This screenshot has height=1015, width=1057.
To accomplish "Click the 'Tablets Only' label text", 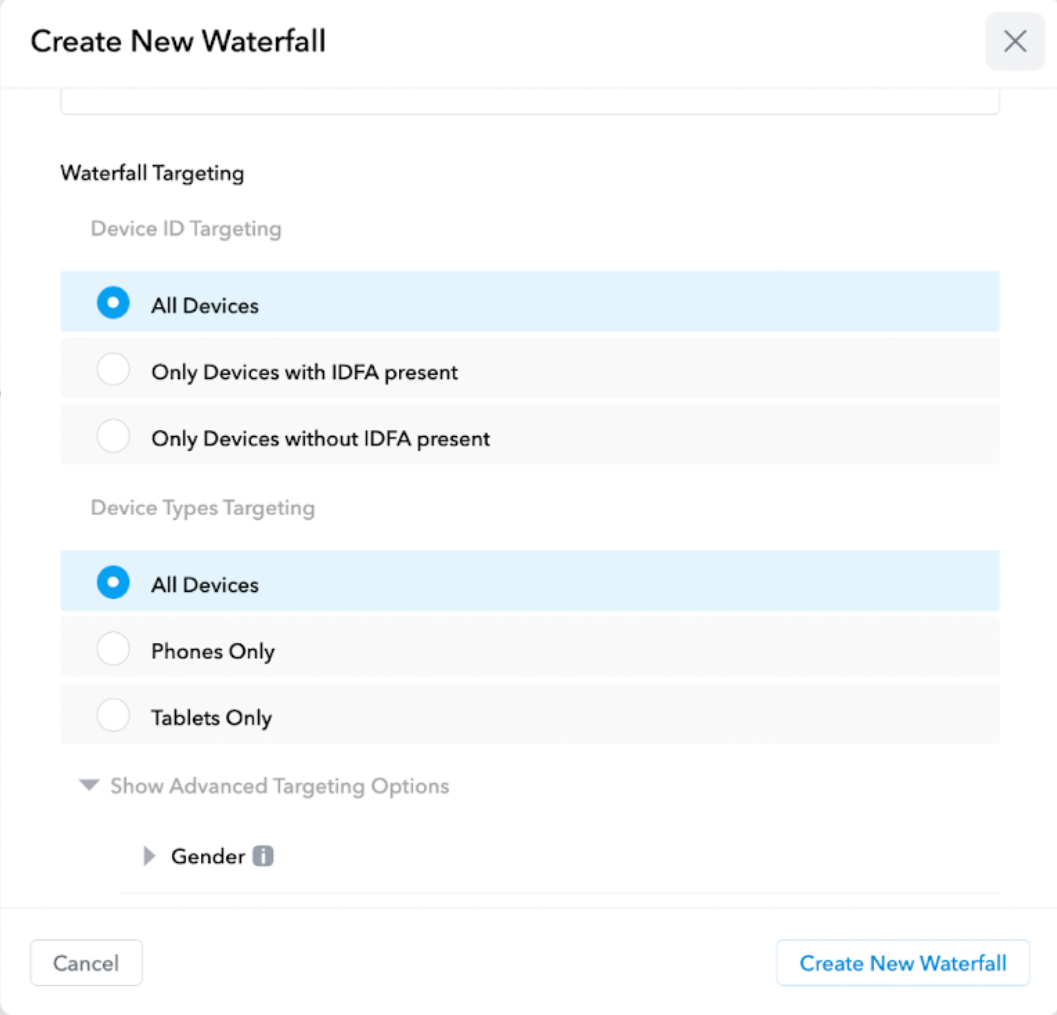I will tap(211, 717).
